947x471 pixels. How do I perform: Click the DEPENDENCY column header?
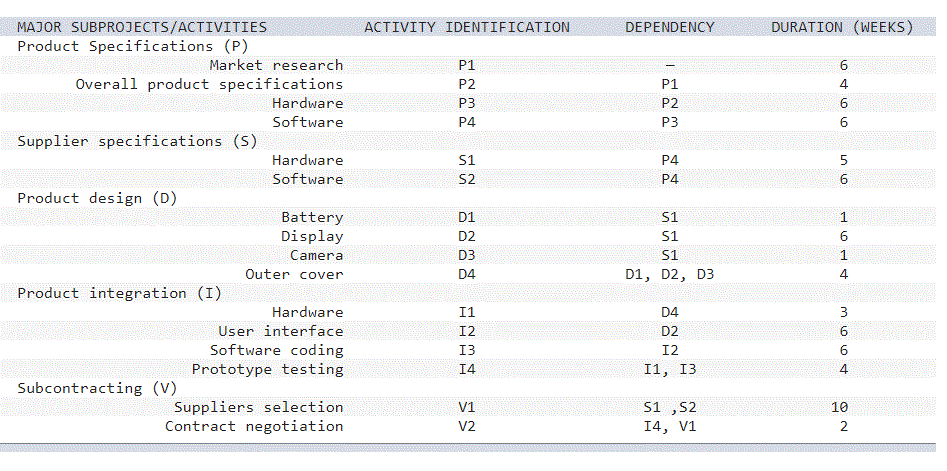[x=670, y=27]
